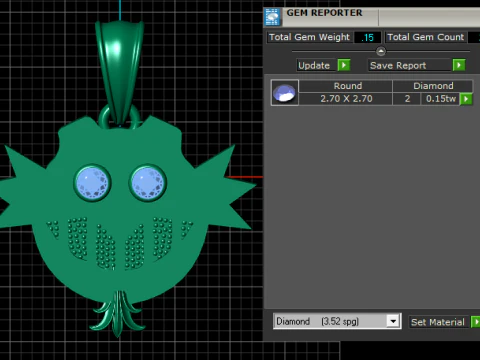Collapse the panel using the divider arrow
This screenshot has height=360, width=480.
(x=381, y=51)
